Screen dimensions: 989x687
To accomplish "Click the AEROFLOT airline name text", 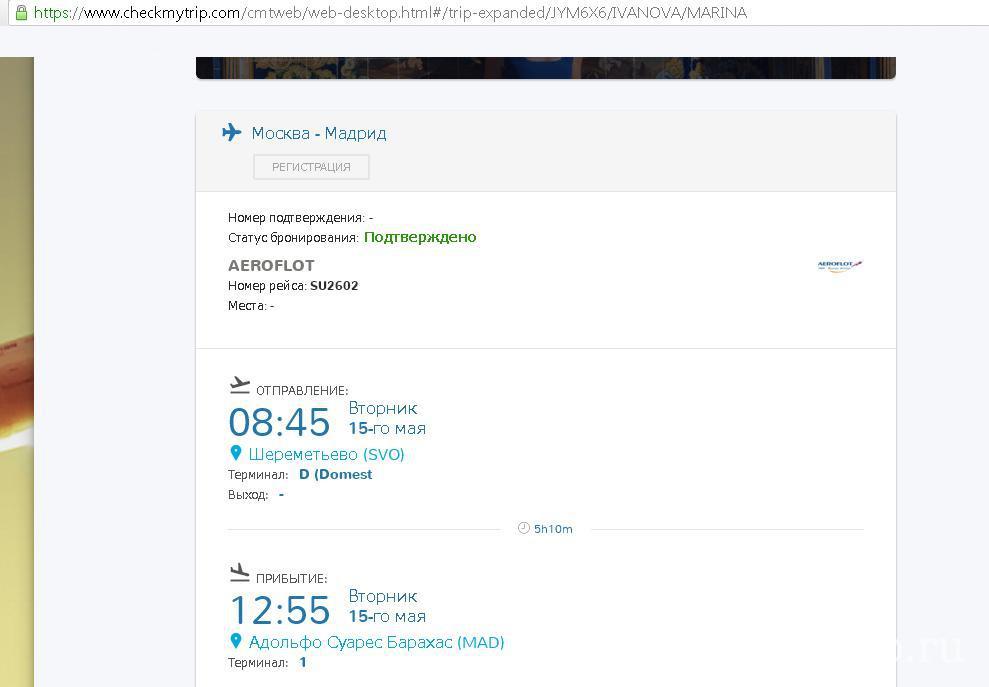I will click(271, 265).
